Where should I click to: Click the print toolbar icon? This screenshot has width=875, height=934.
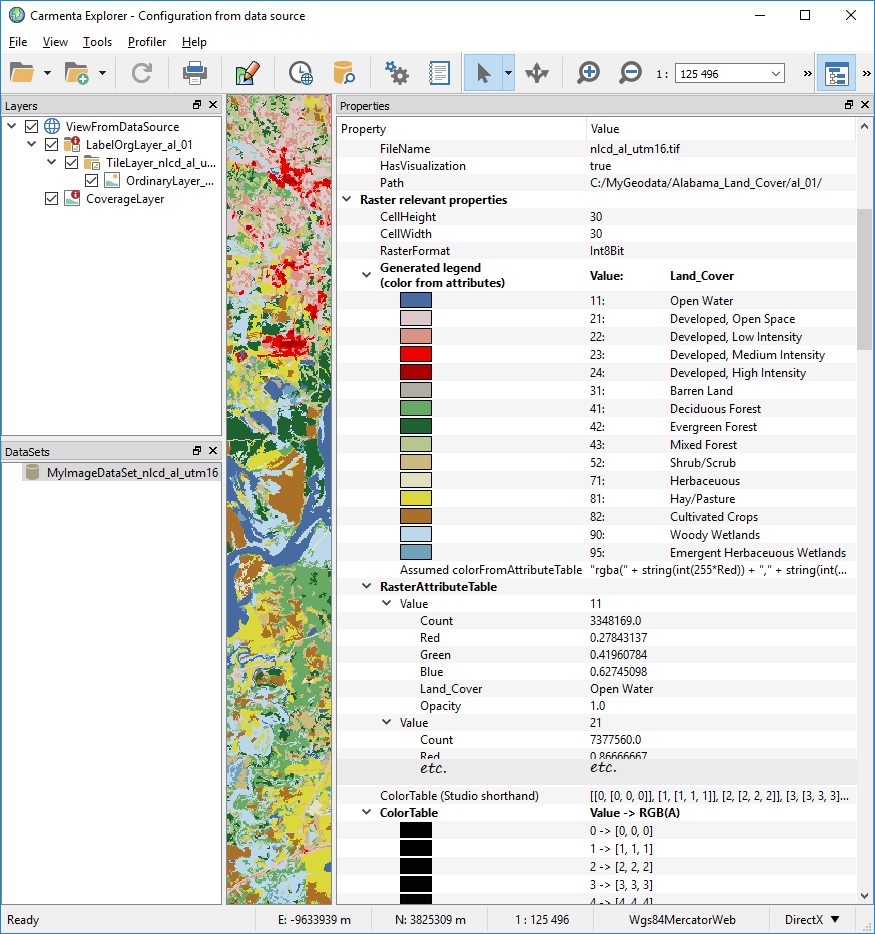click(x=194, y=73)
